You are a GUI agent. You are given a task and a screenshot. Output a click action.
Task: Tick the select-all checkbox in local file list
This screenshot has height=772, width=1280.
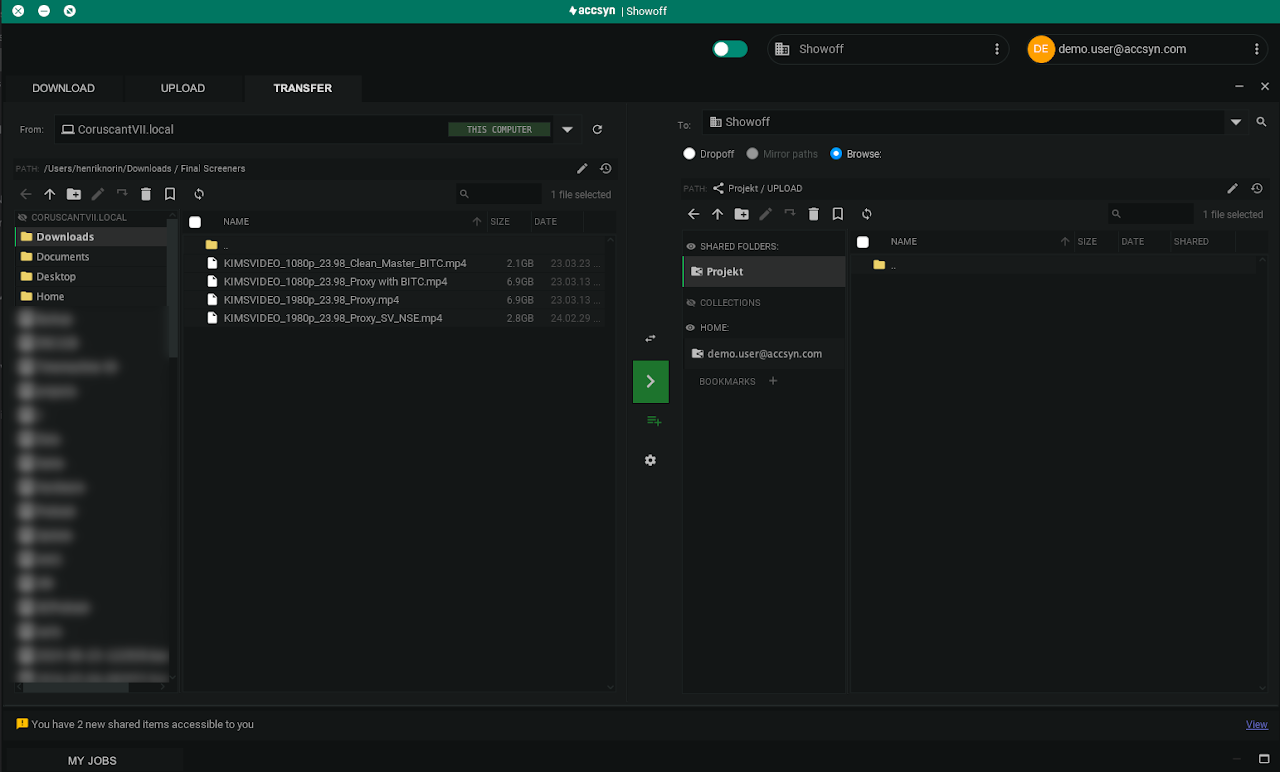pos(195,222)
